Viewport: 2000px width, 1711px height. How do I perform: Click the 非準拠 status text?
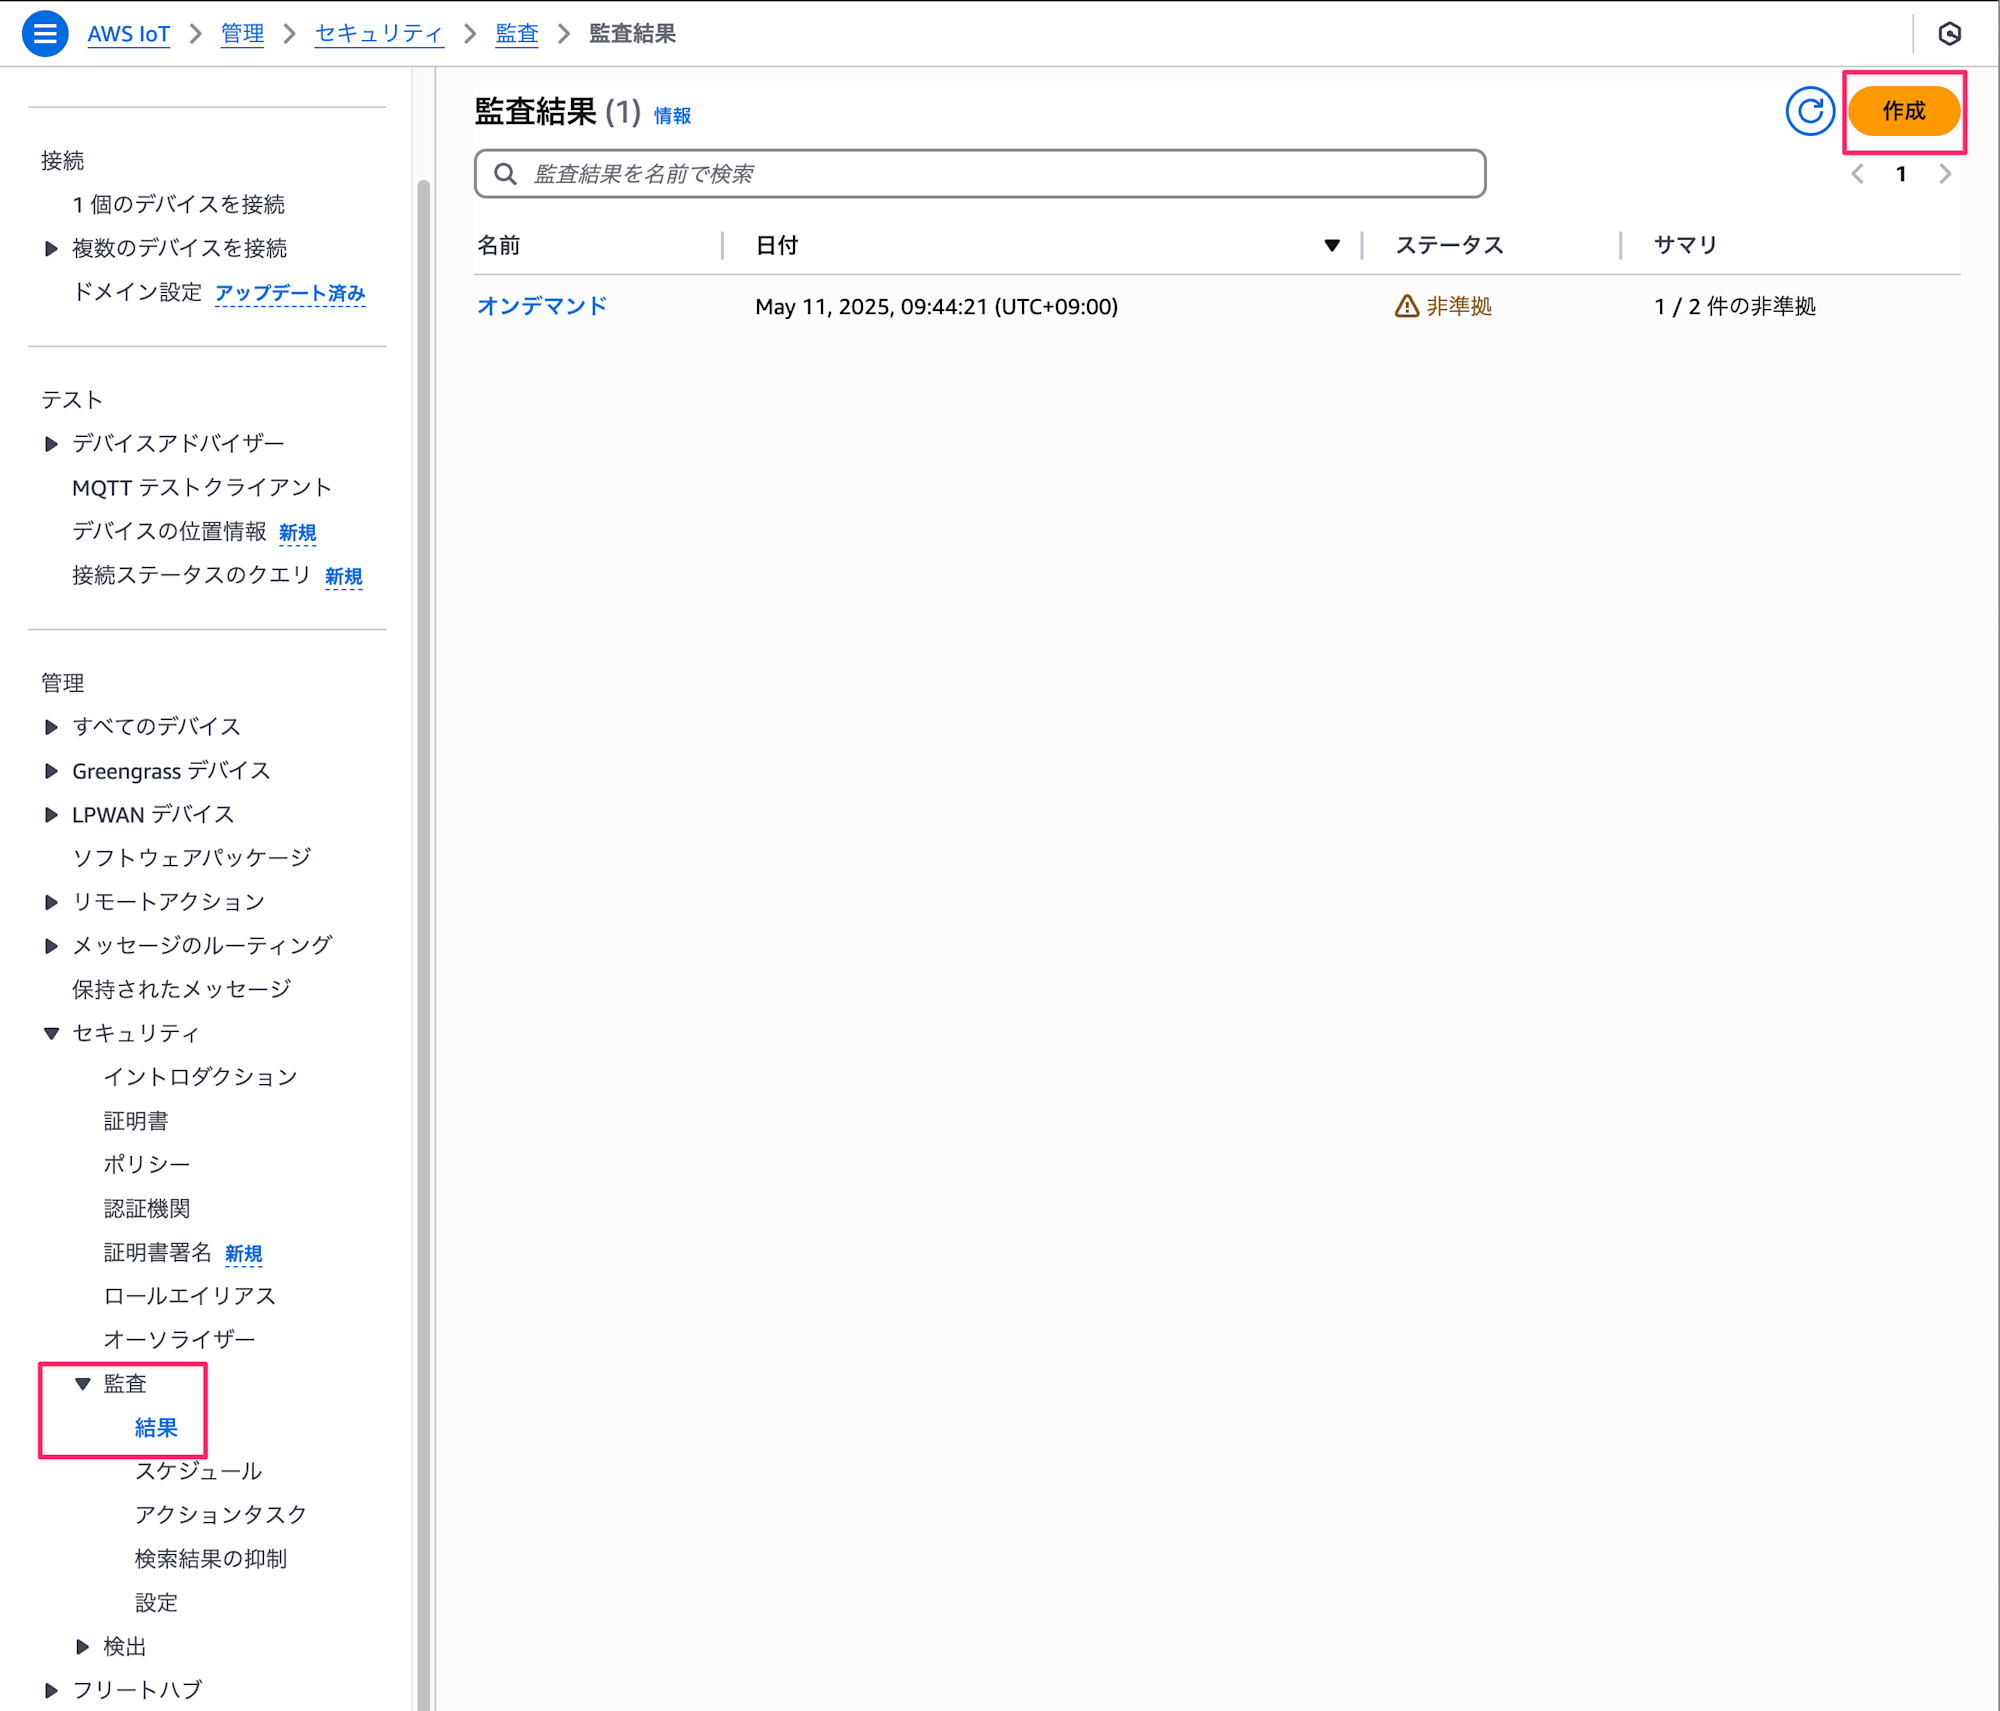pos(1459,306)
